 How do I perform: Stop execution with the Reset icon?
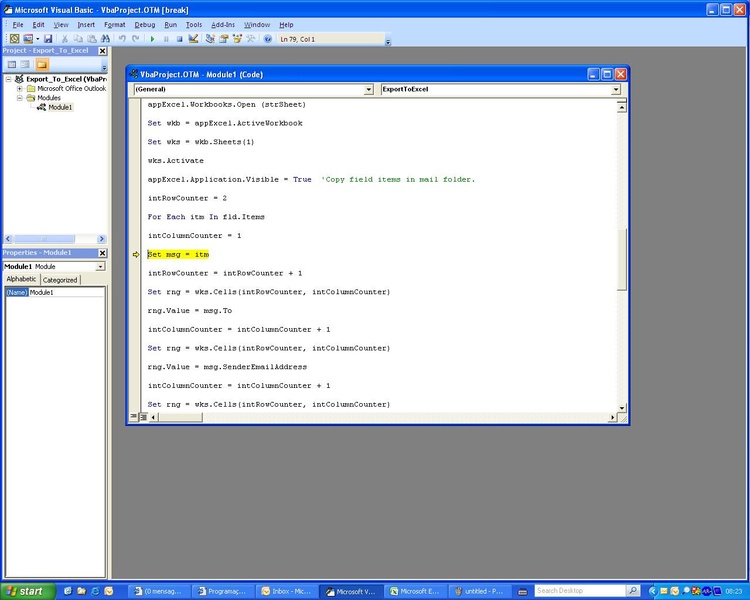point(179,39)
